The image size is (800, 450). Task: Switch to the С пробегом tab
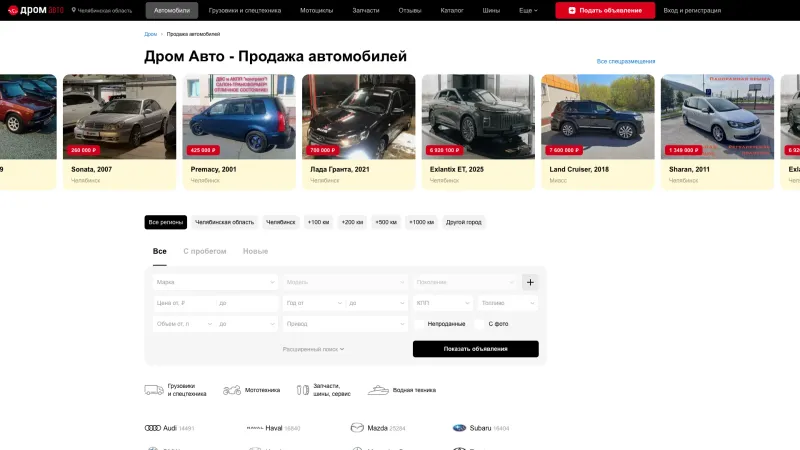(x=205, y=252)
